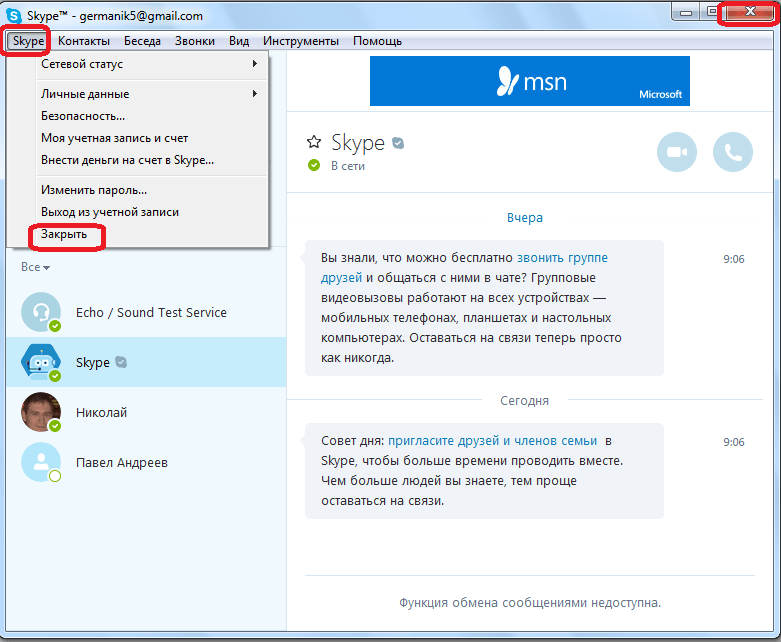Click the Skype logo in the title bar
Viewport: 781px width, 642px height.
(14, 15)
